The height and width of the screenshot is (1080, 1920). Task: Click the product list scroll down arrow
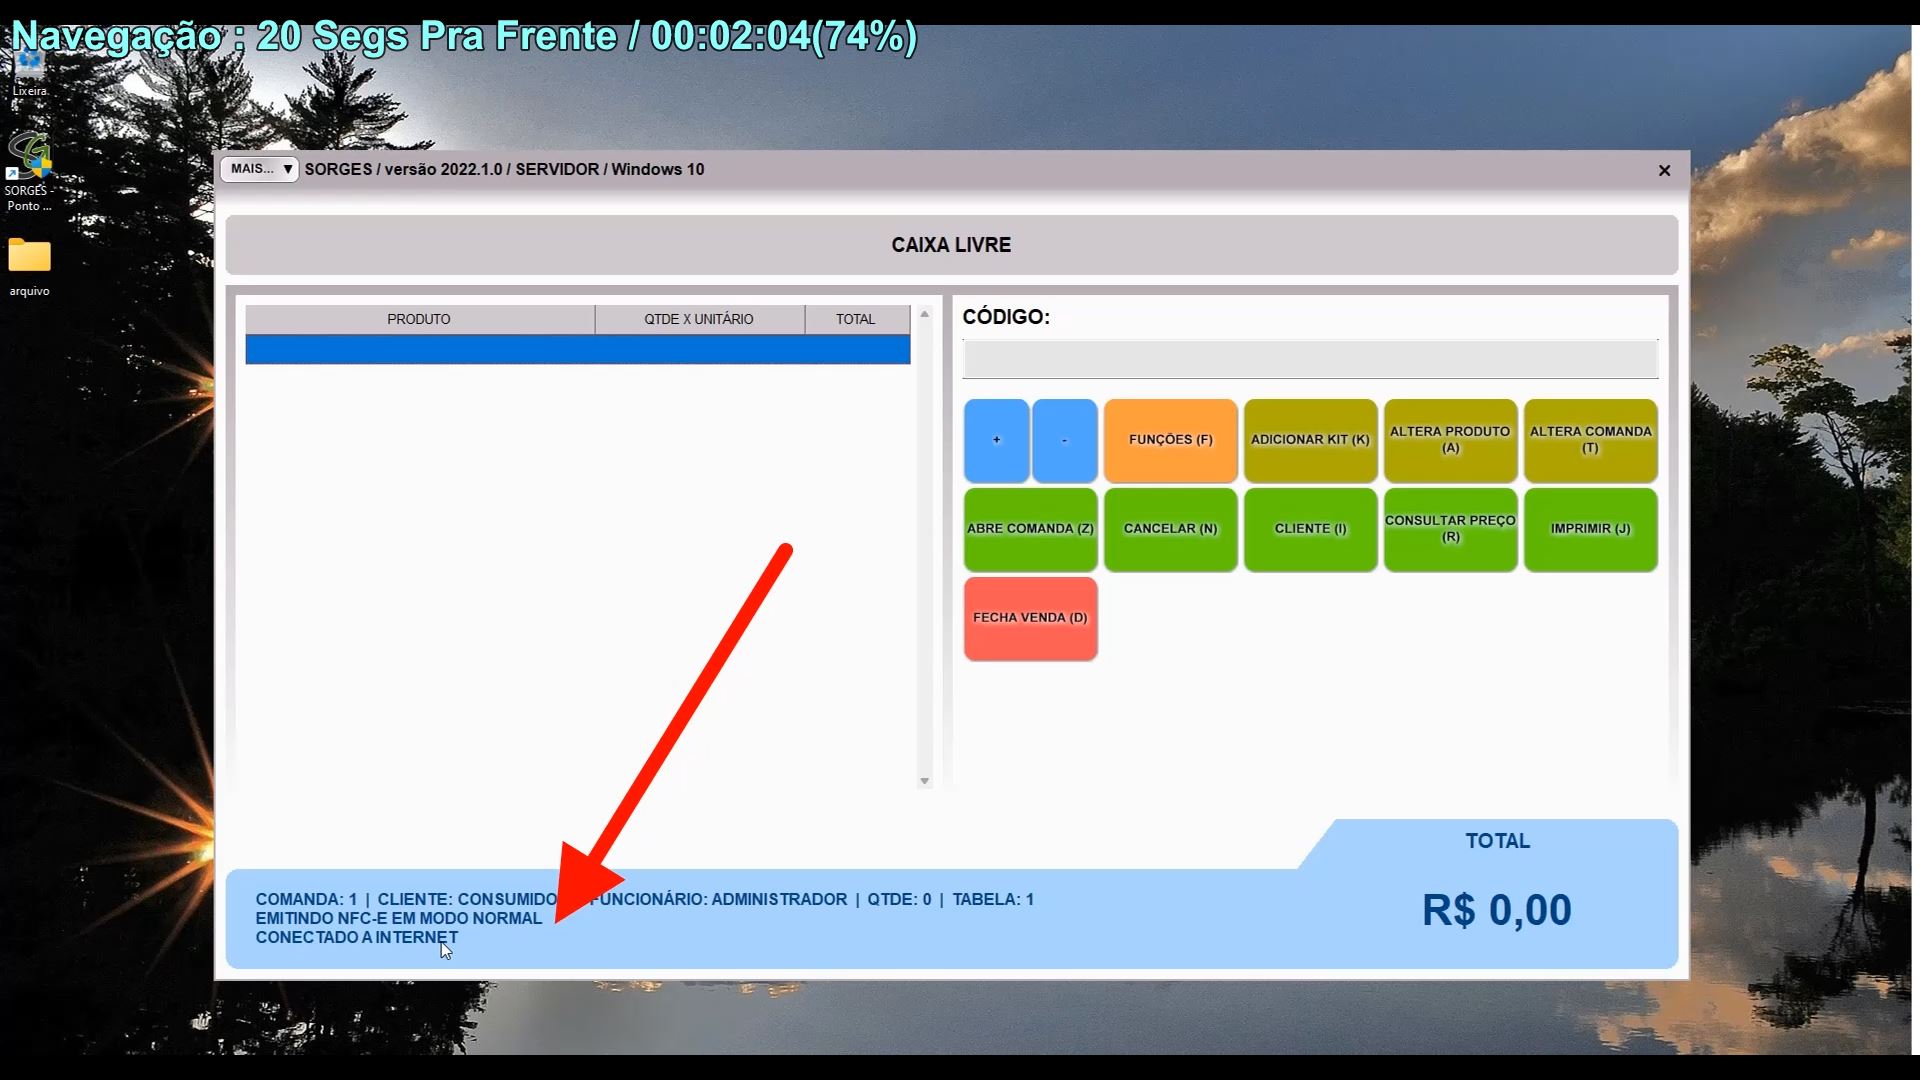pyautogui.click(x=924, y=781)
